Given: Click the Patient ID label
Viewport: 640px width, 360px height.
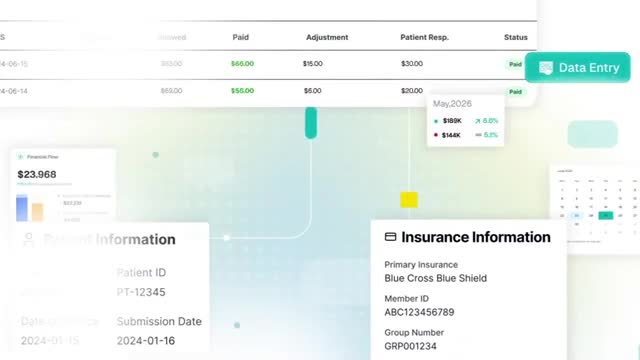Looking at the screenshot, I should (x=141, y=273).
